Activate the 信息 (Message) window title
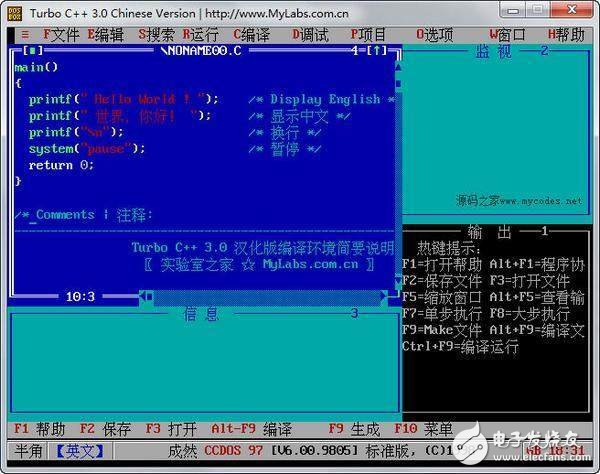The image size is (600, 474). (x=201, y=314)
